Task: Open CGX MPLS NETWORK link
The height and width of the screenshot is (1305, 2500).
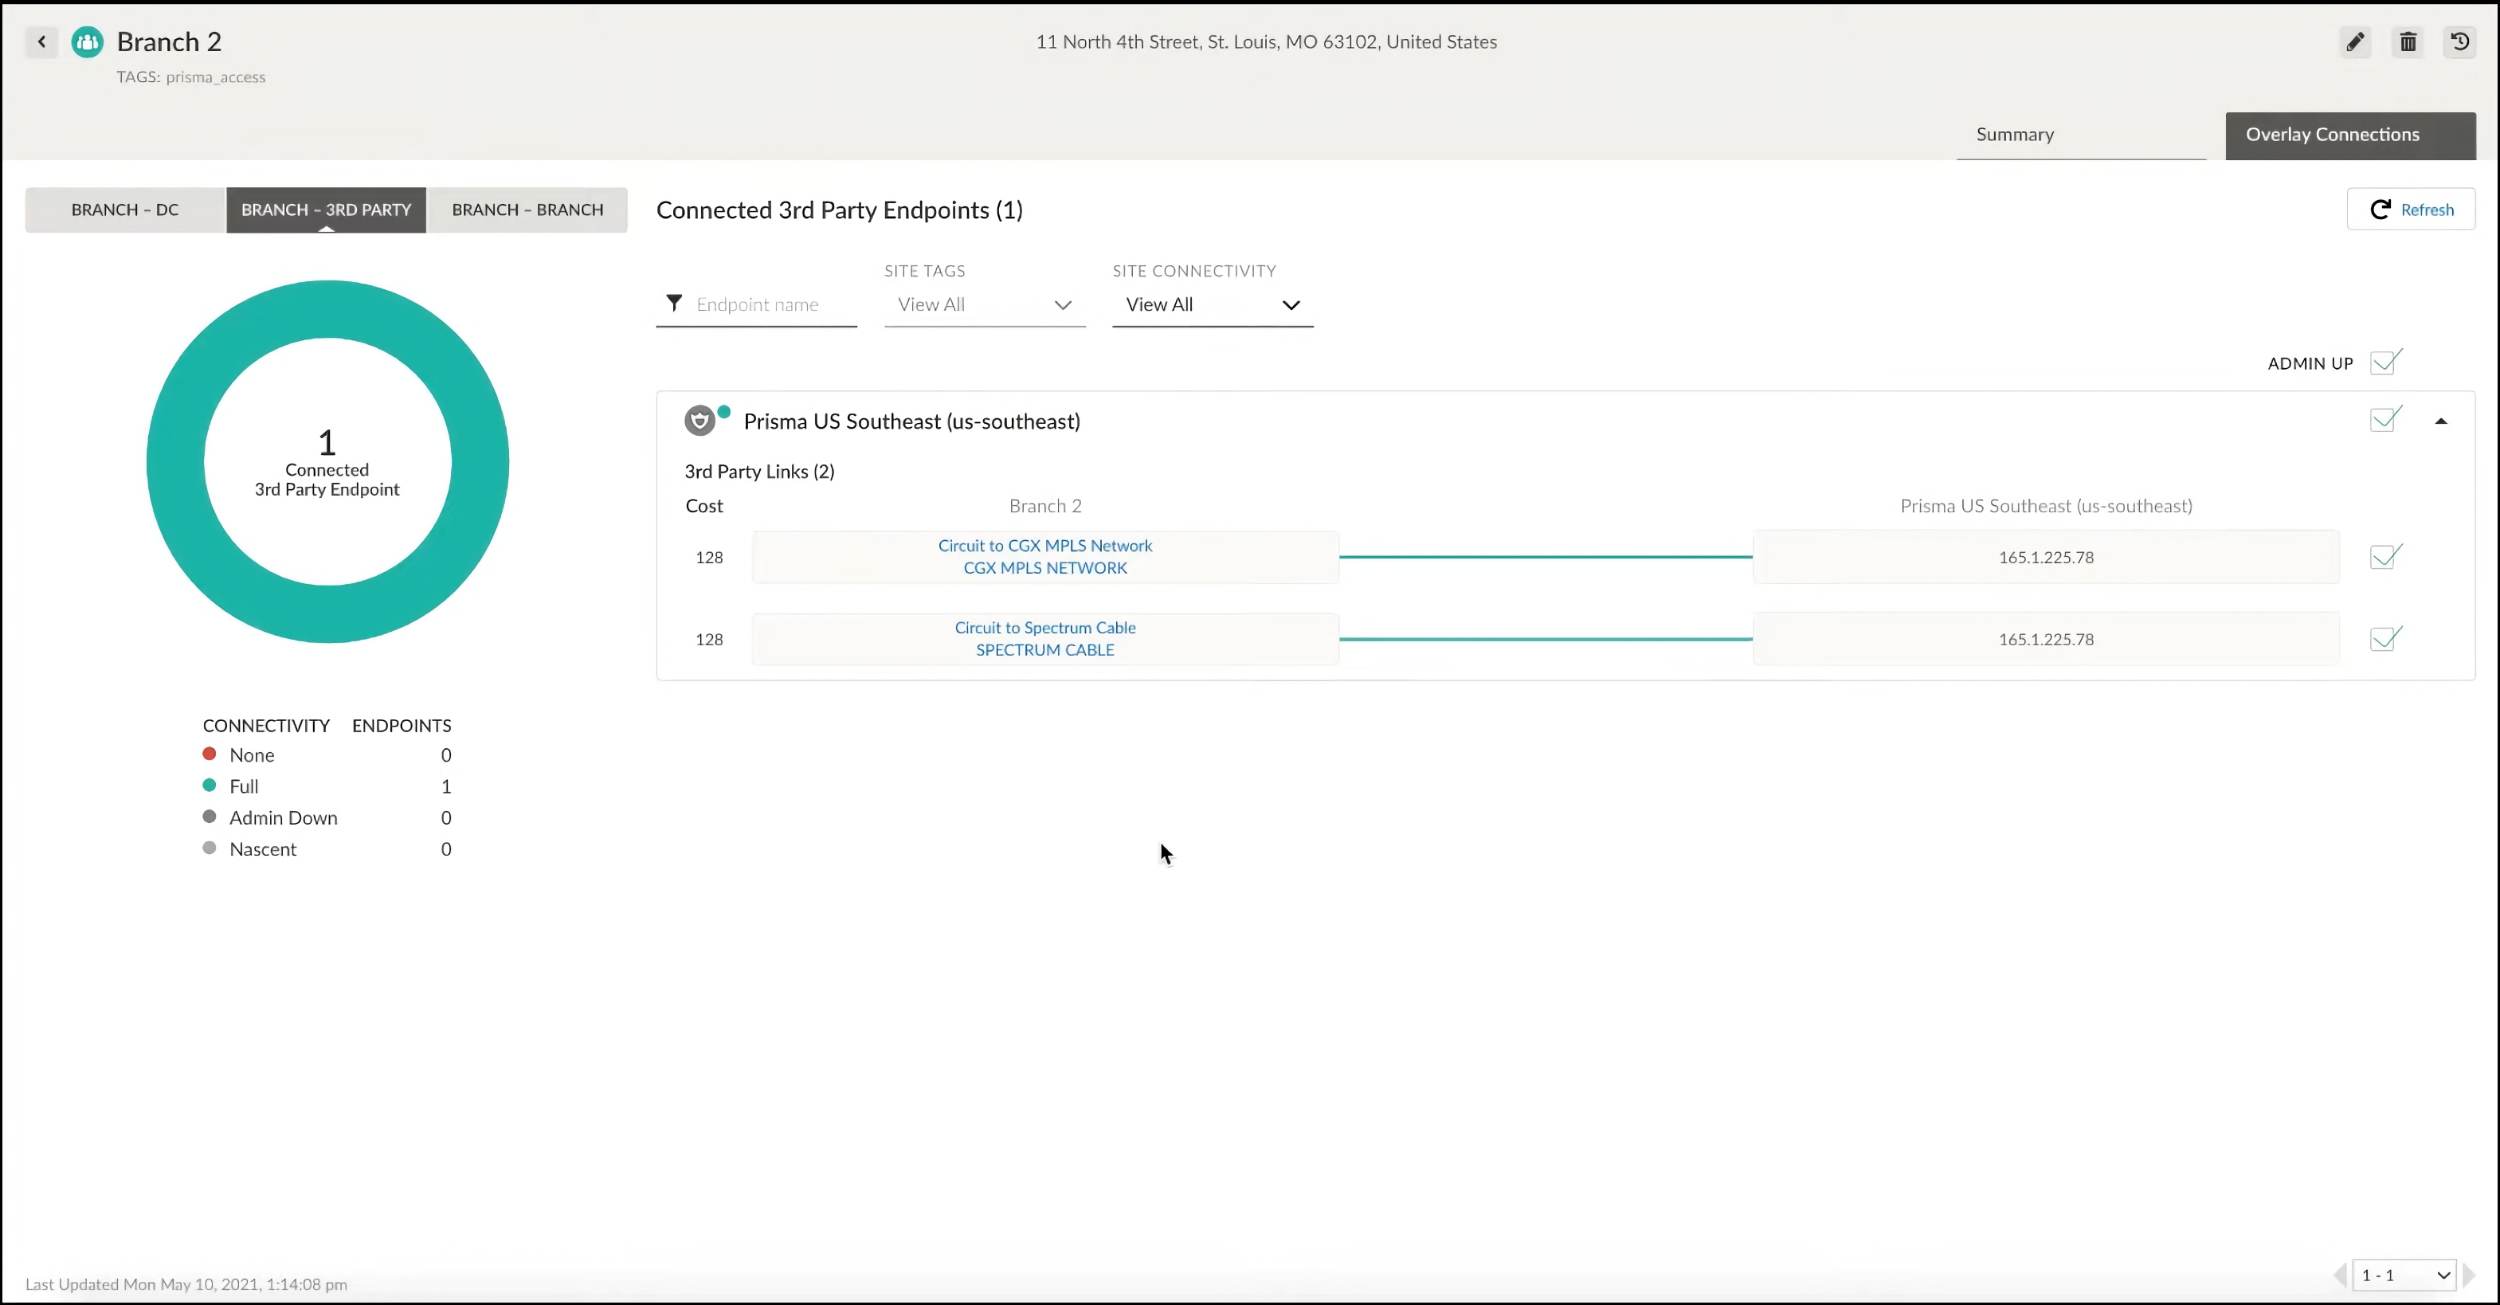Action: click(1045, 567)
